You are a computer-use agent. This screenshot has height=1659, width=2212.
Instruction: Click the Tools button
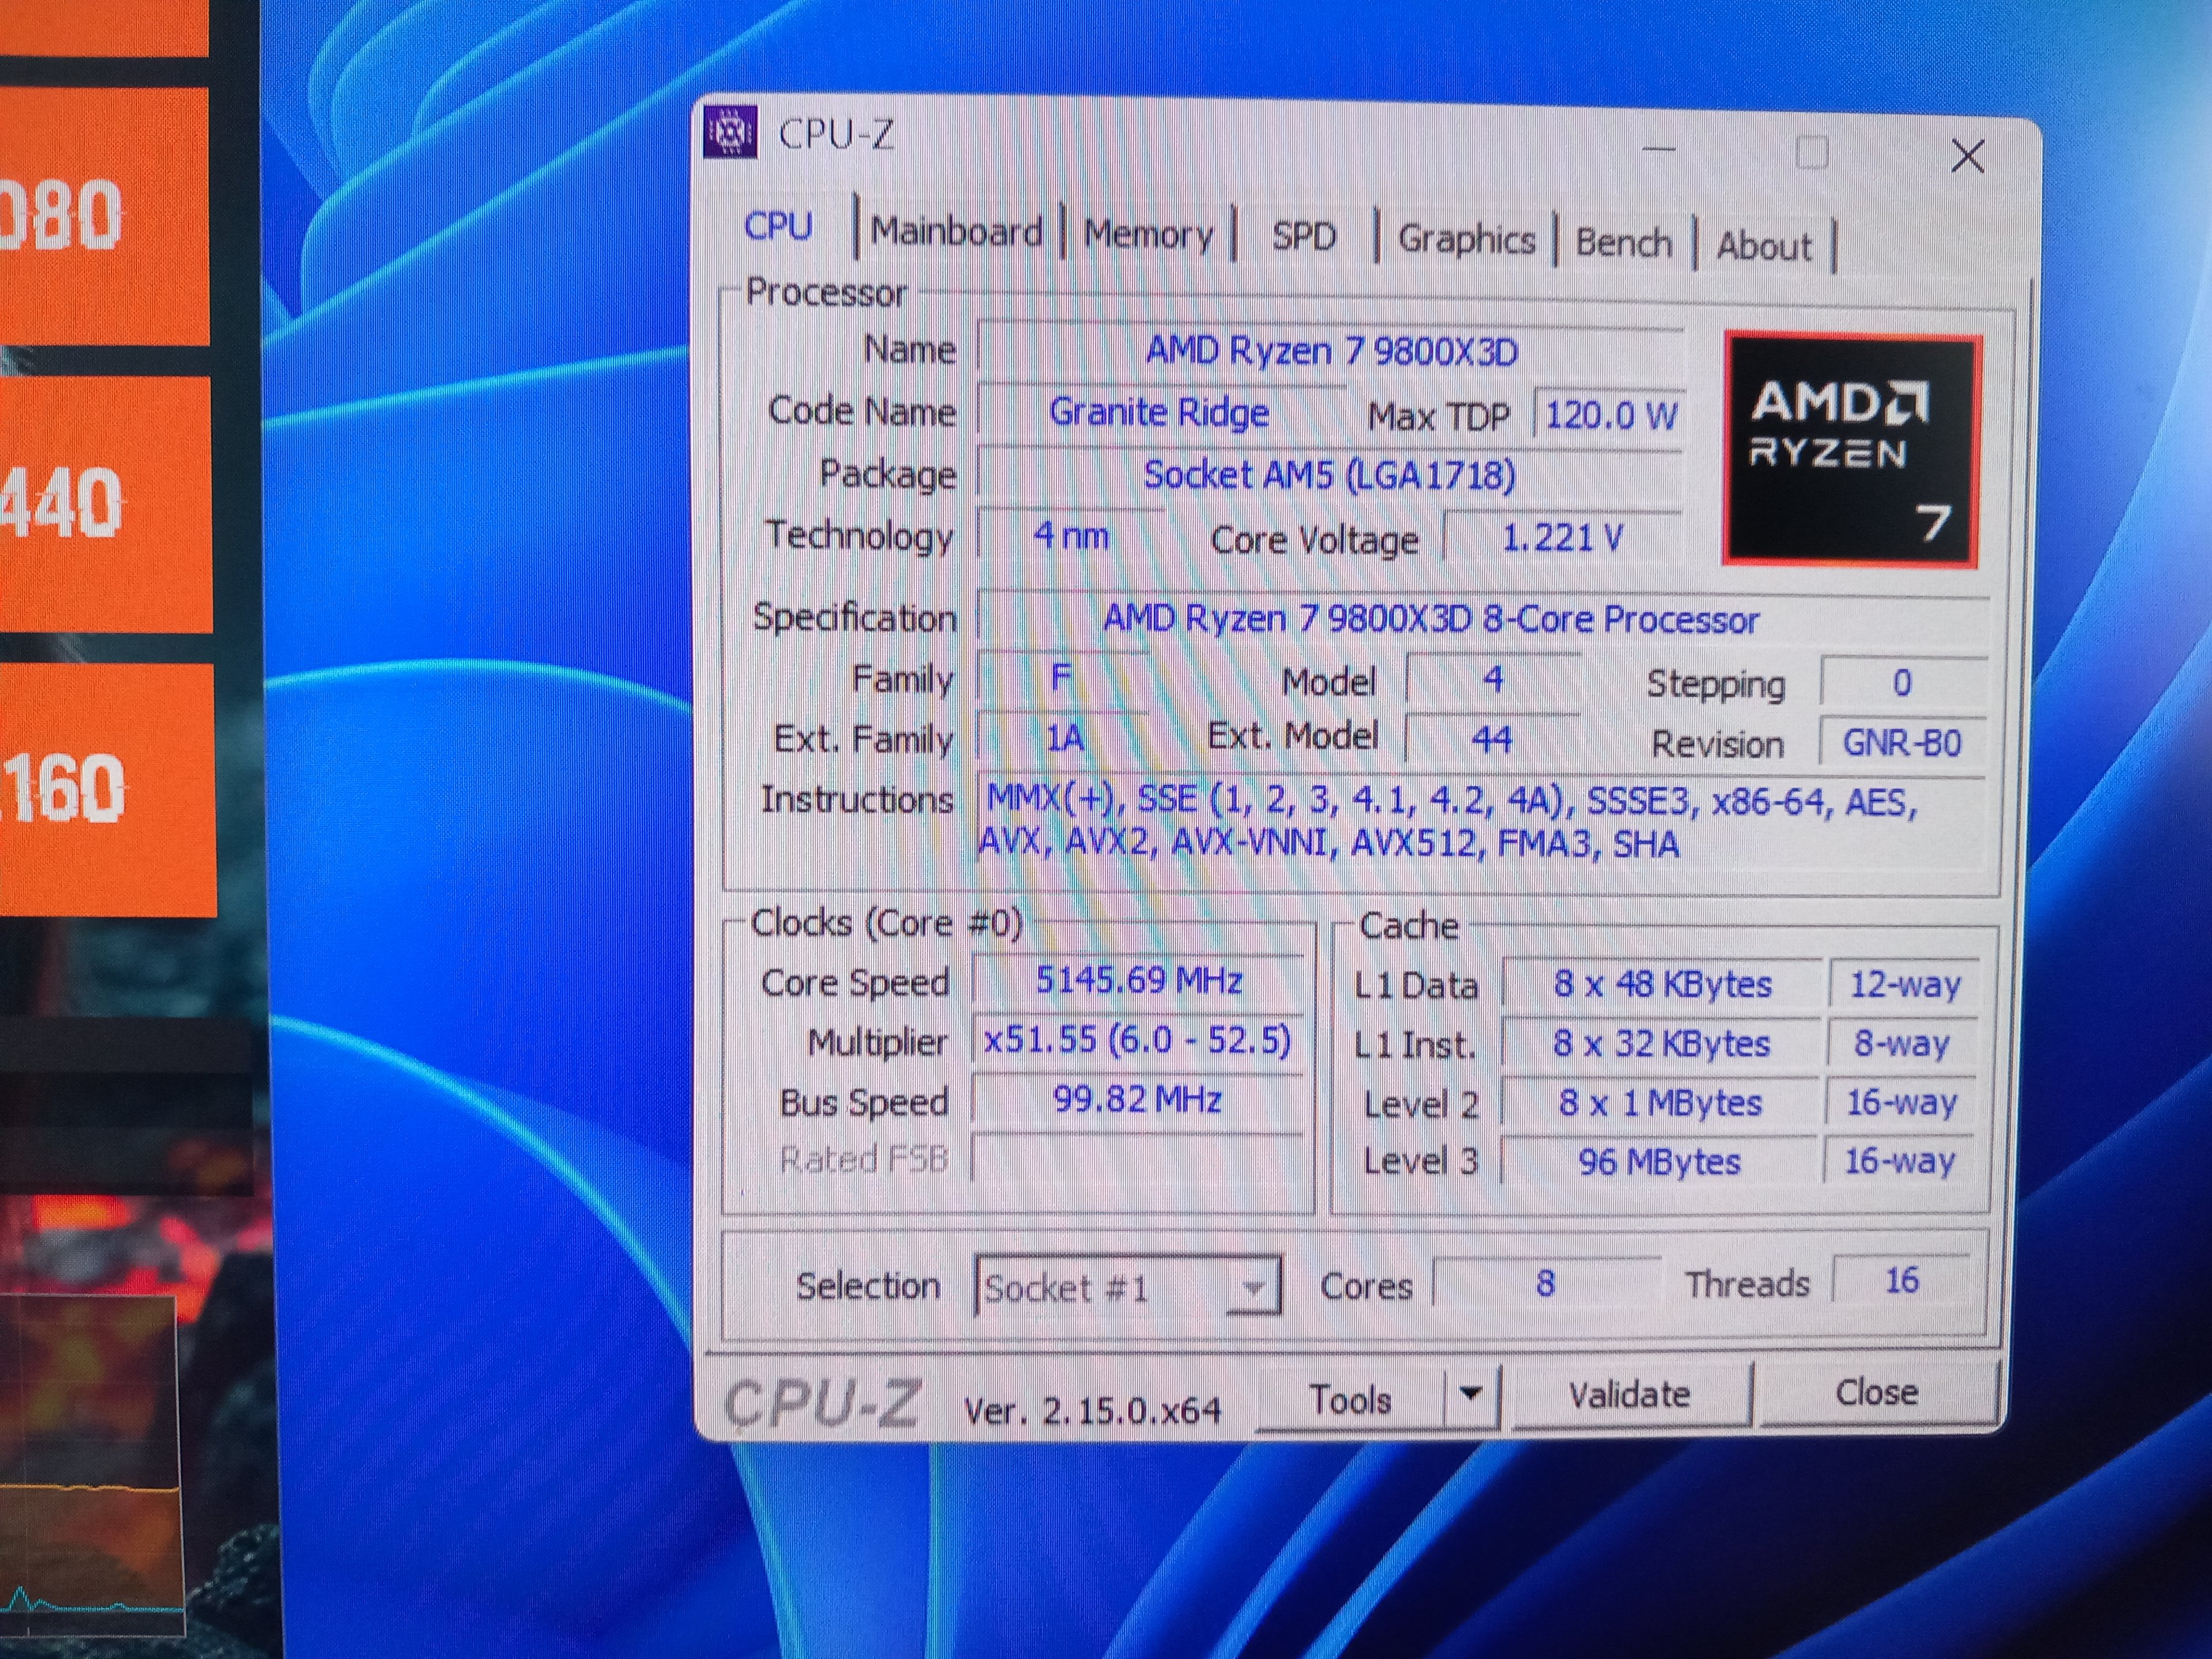tap(1350, 1399)
